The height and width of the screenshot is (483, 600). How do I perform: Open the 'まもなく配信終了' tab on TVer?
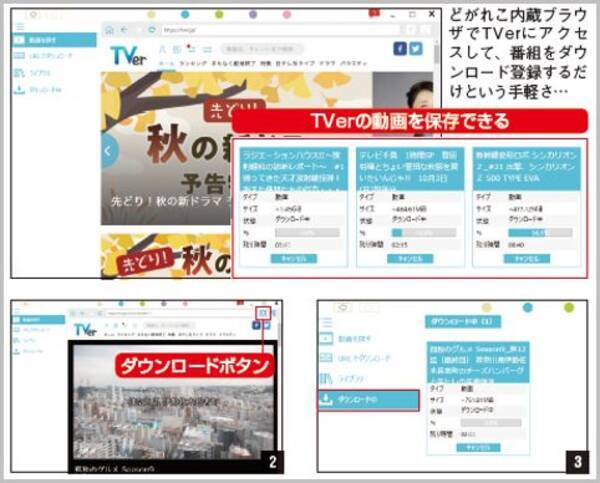[x=233, y=63]
